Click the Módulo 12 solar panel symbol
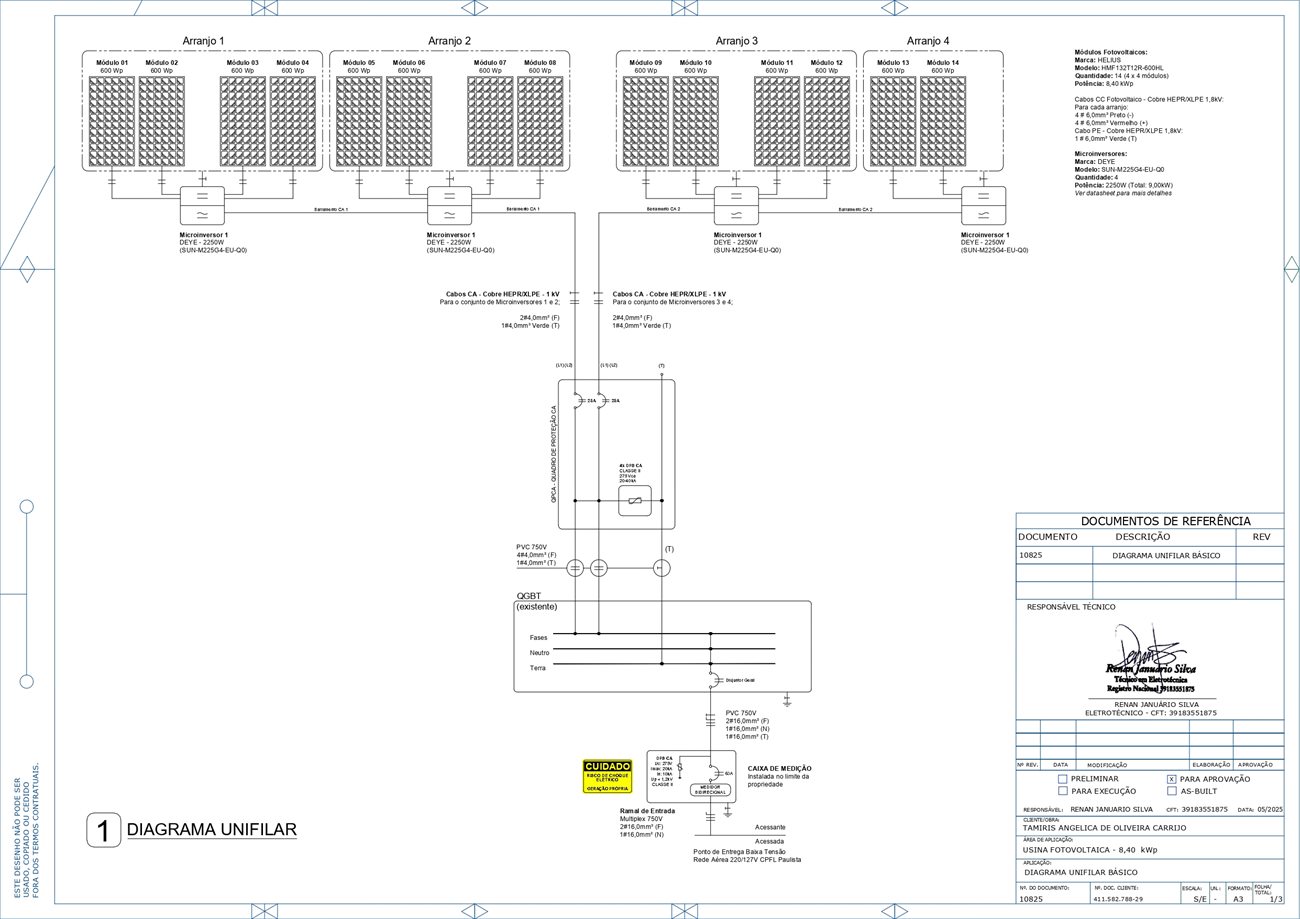The width and height of the screenshot is (1300, 919). click(827, 122)
